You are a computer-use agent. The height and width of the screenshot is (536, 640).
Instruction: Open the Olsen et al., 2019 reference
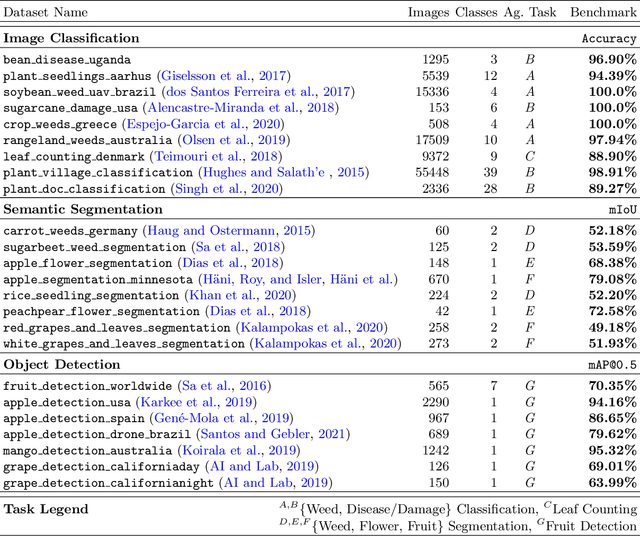[x=234, y=140]
